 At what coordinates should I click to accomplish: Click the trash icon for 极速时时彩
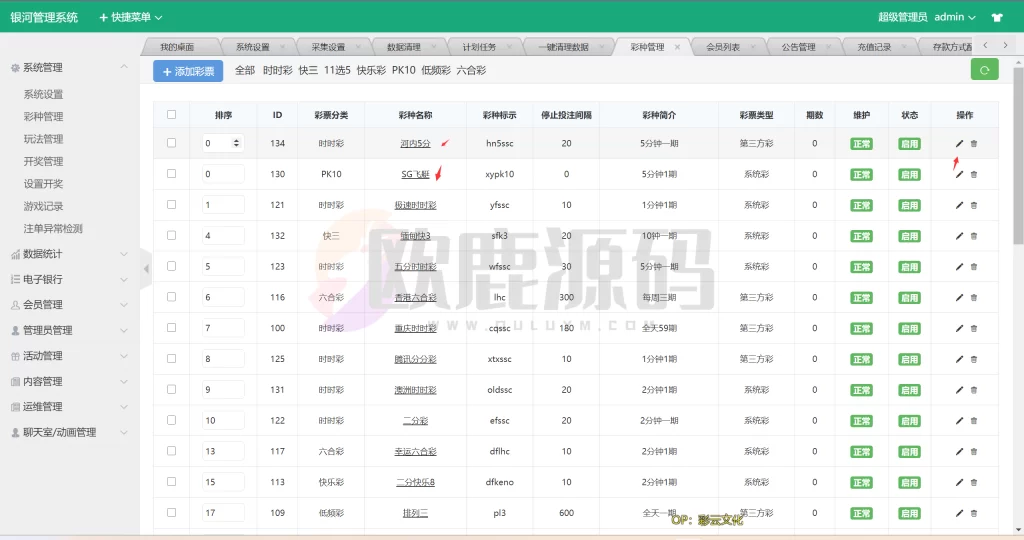[x=974, y=205]
